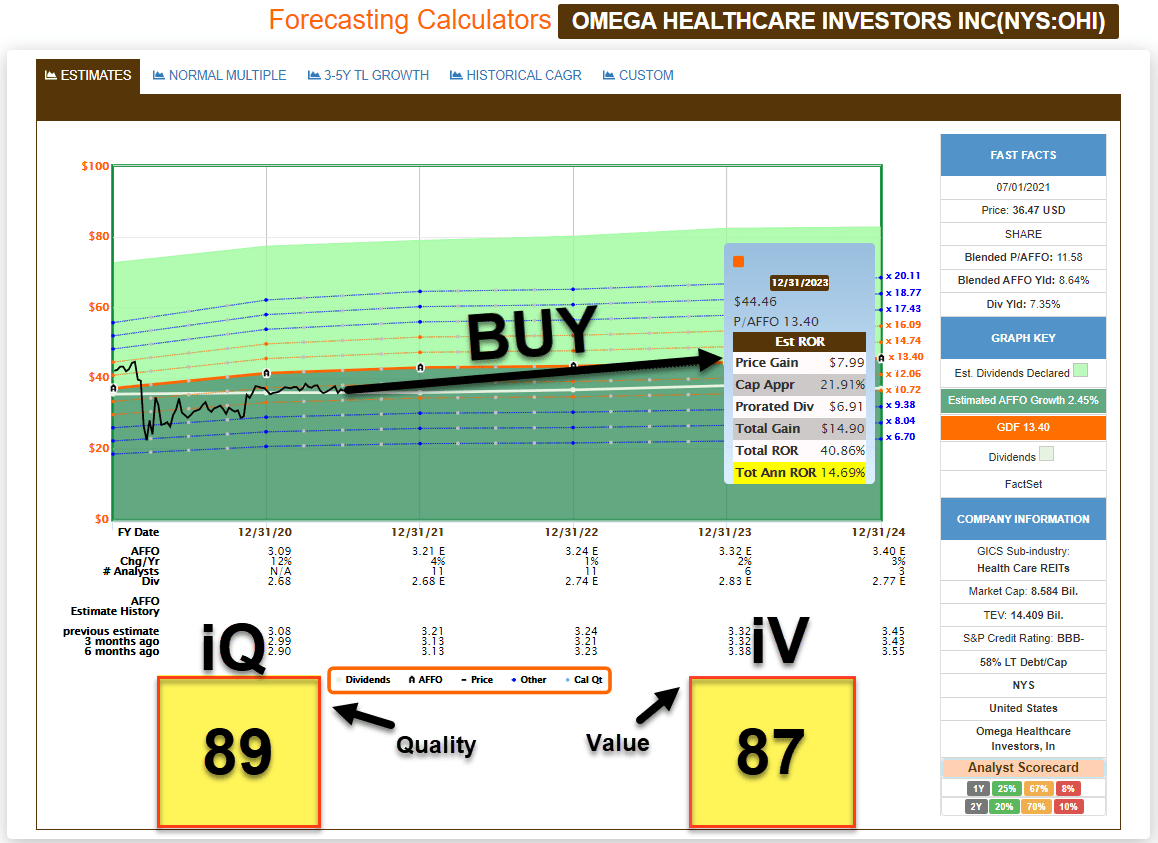Viewport: 1158px width, 843px height.
Task: Click the Total ROR 40.86% row
Action: pyautogui.click(x=799, y=451)
